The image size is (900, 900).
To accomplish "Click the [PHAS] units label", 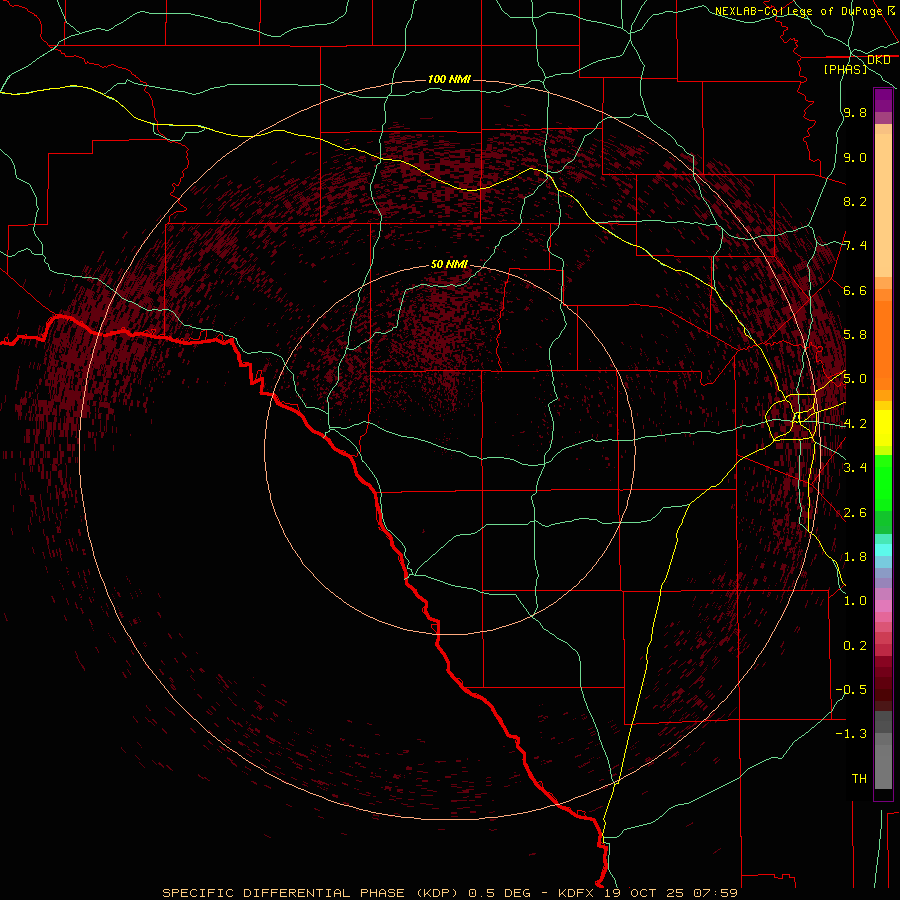I will click(x=845, y=69).
